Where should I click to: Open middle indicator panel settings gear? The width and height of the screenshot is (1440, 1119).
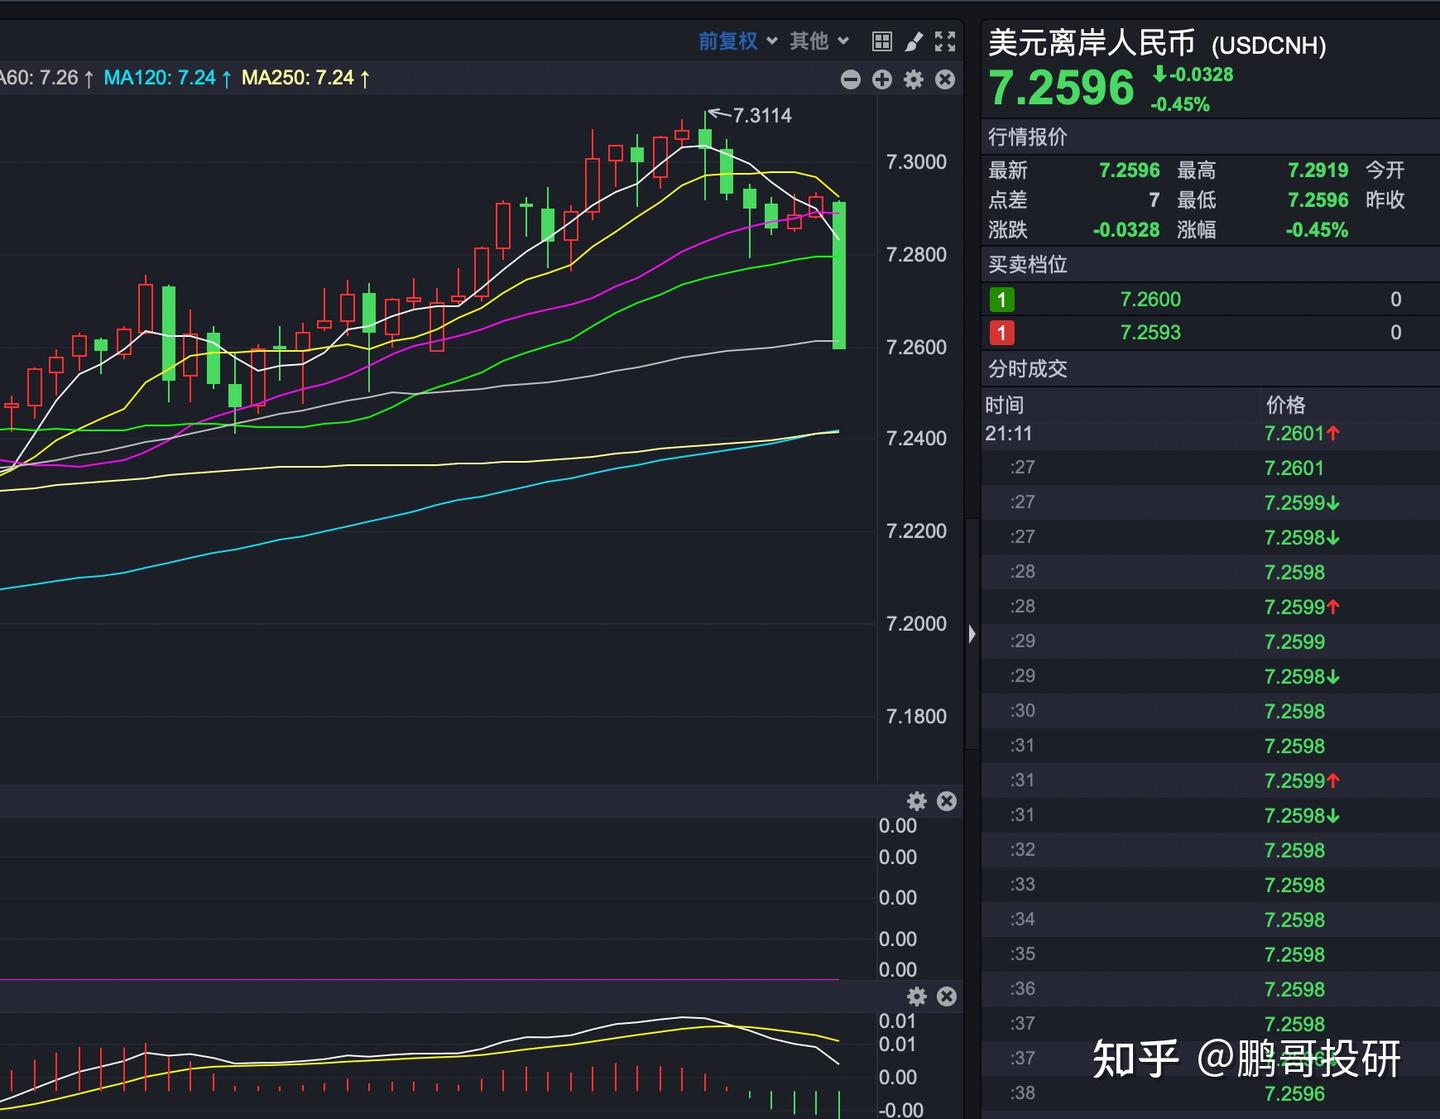[x=916, y=801]
